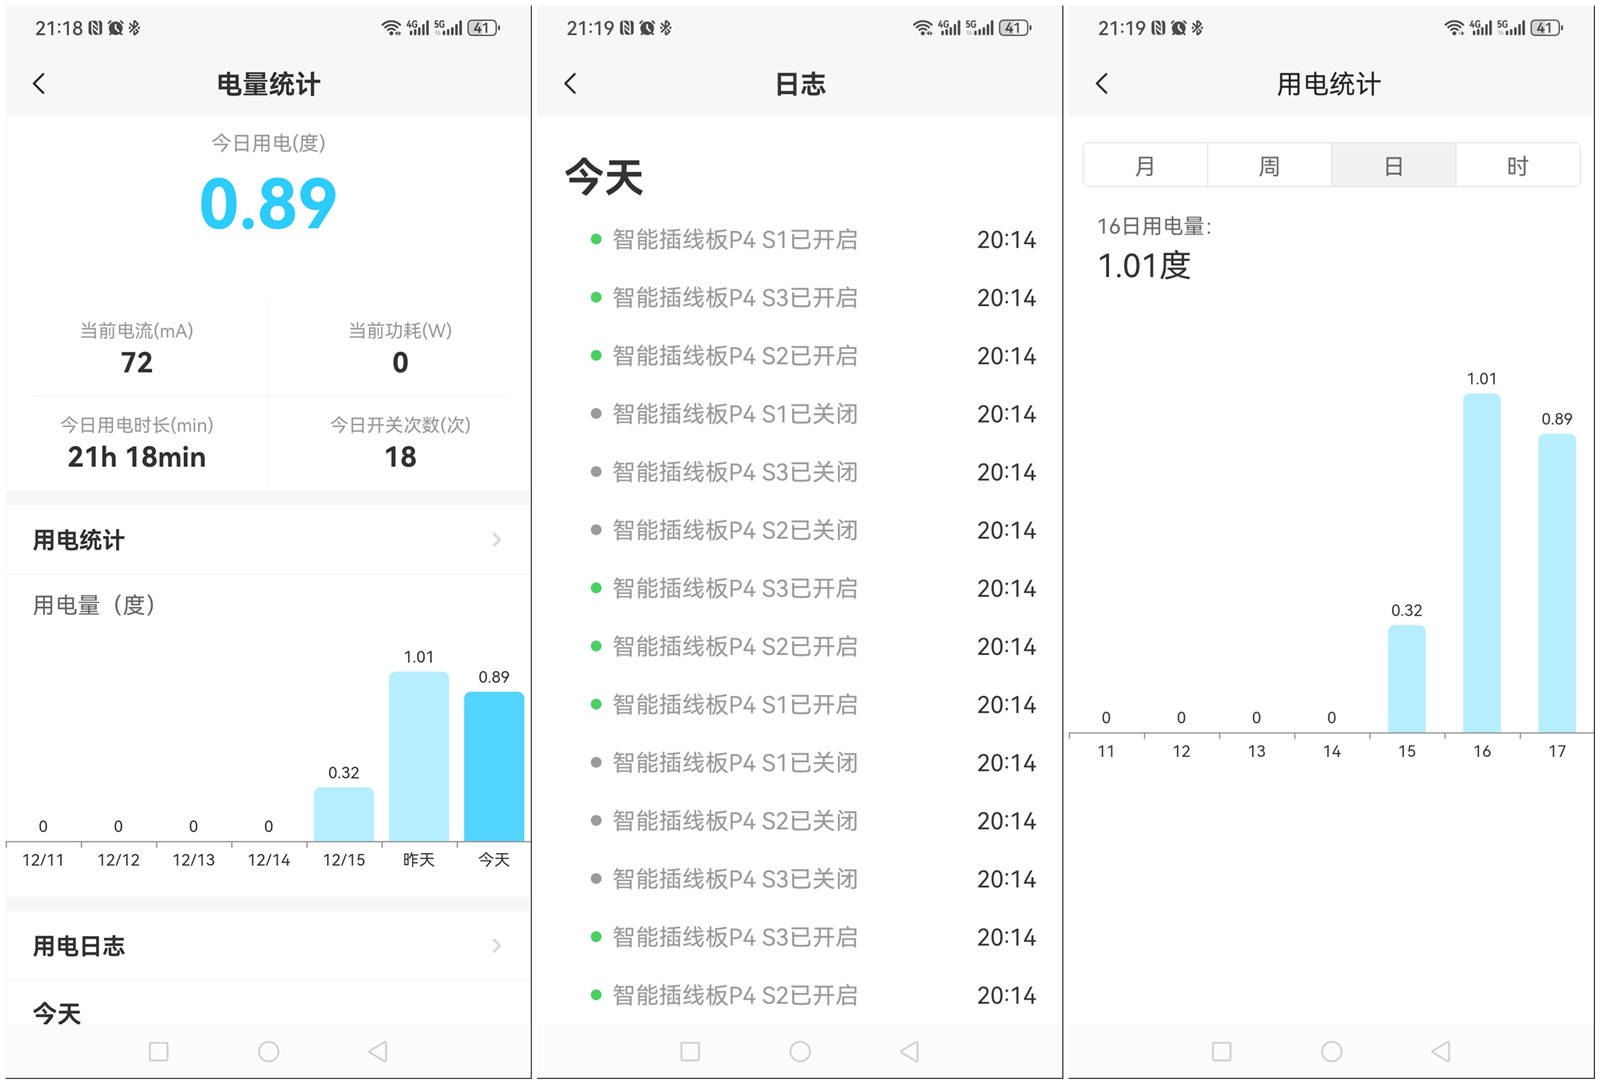Tap the 今天 bar showing 0.89

coord(494,765)
